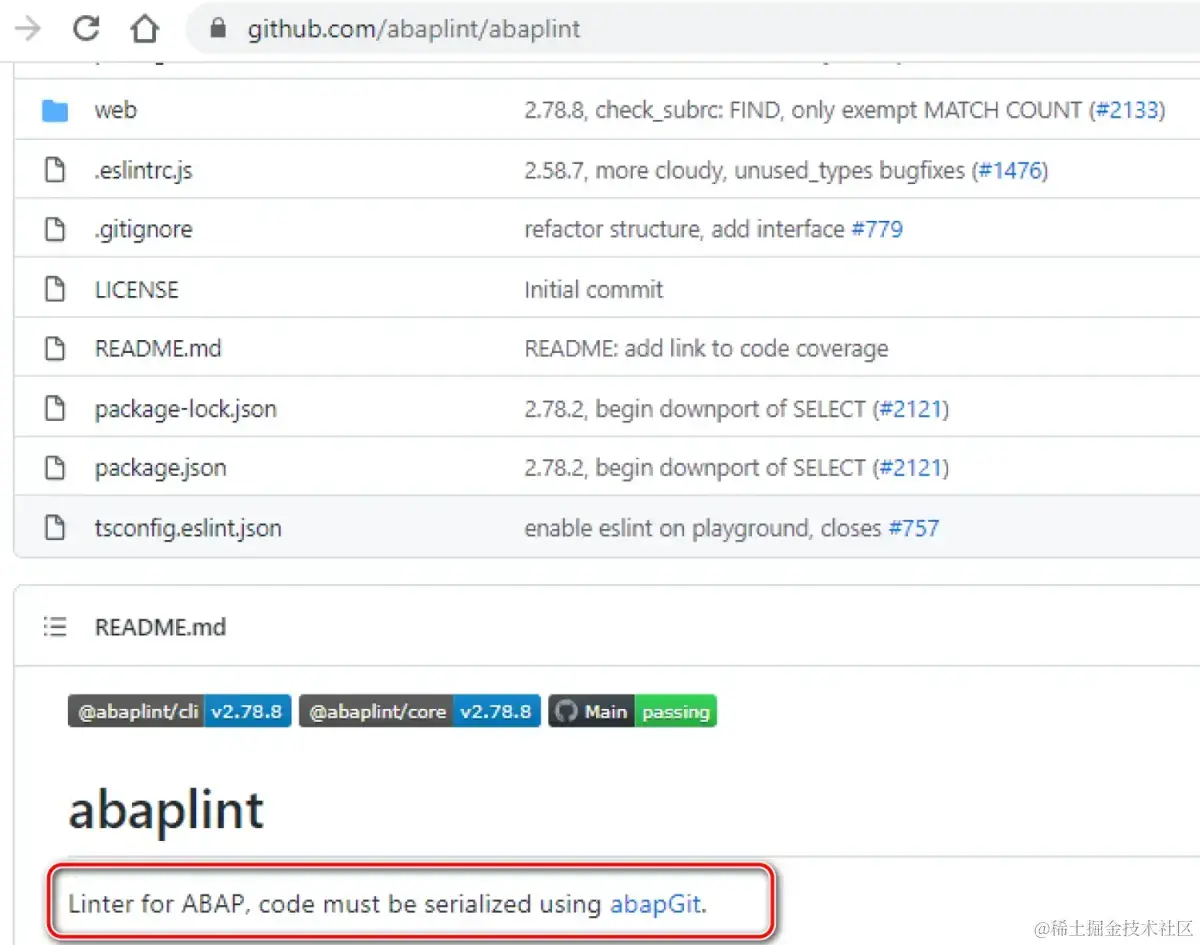Click the @abaplint/core v2.78.8 badge
Viewport: 1200px width, 945px height.
click(420, 712)
